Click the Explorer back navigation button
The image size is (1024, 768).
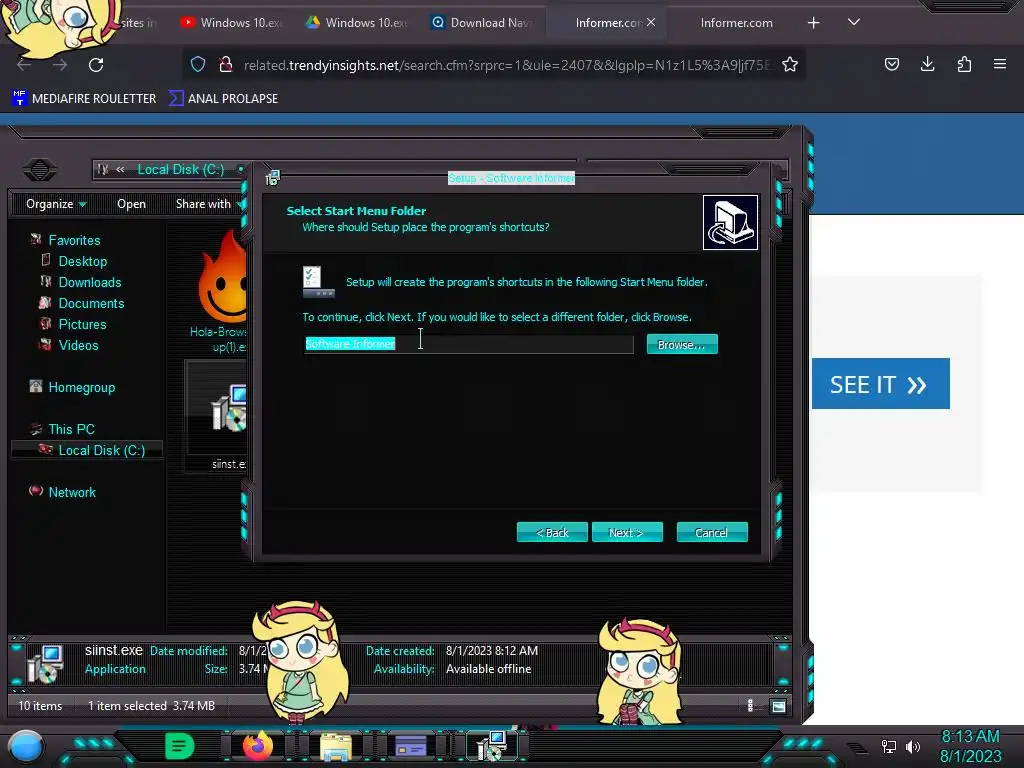[39, 170]
